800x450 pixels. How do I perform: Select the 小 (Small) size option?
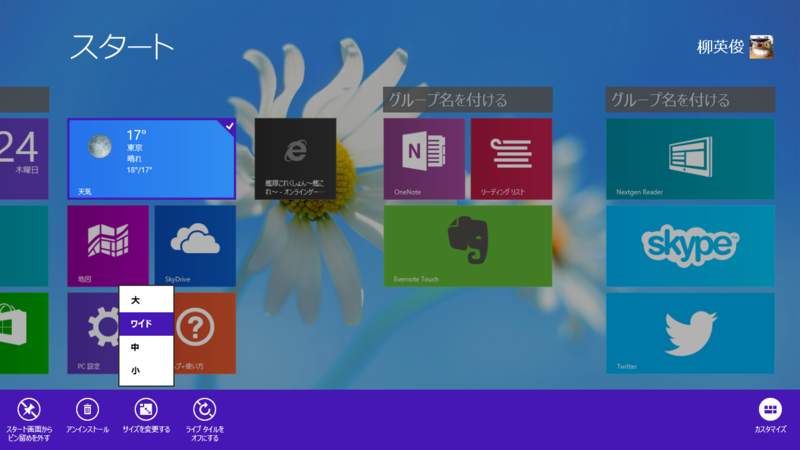pos(146,371)
